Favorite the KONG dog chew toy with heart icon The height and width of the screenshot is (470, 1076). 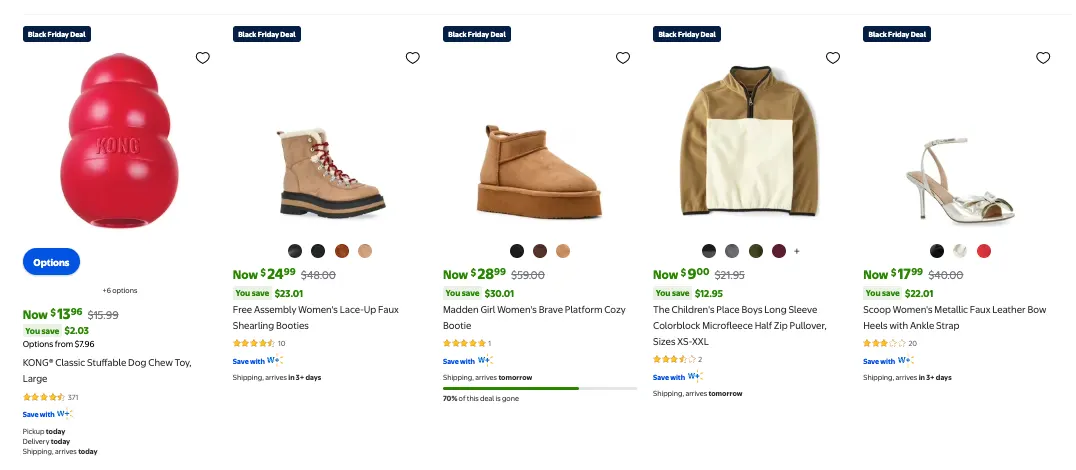203,58
